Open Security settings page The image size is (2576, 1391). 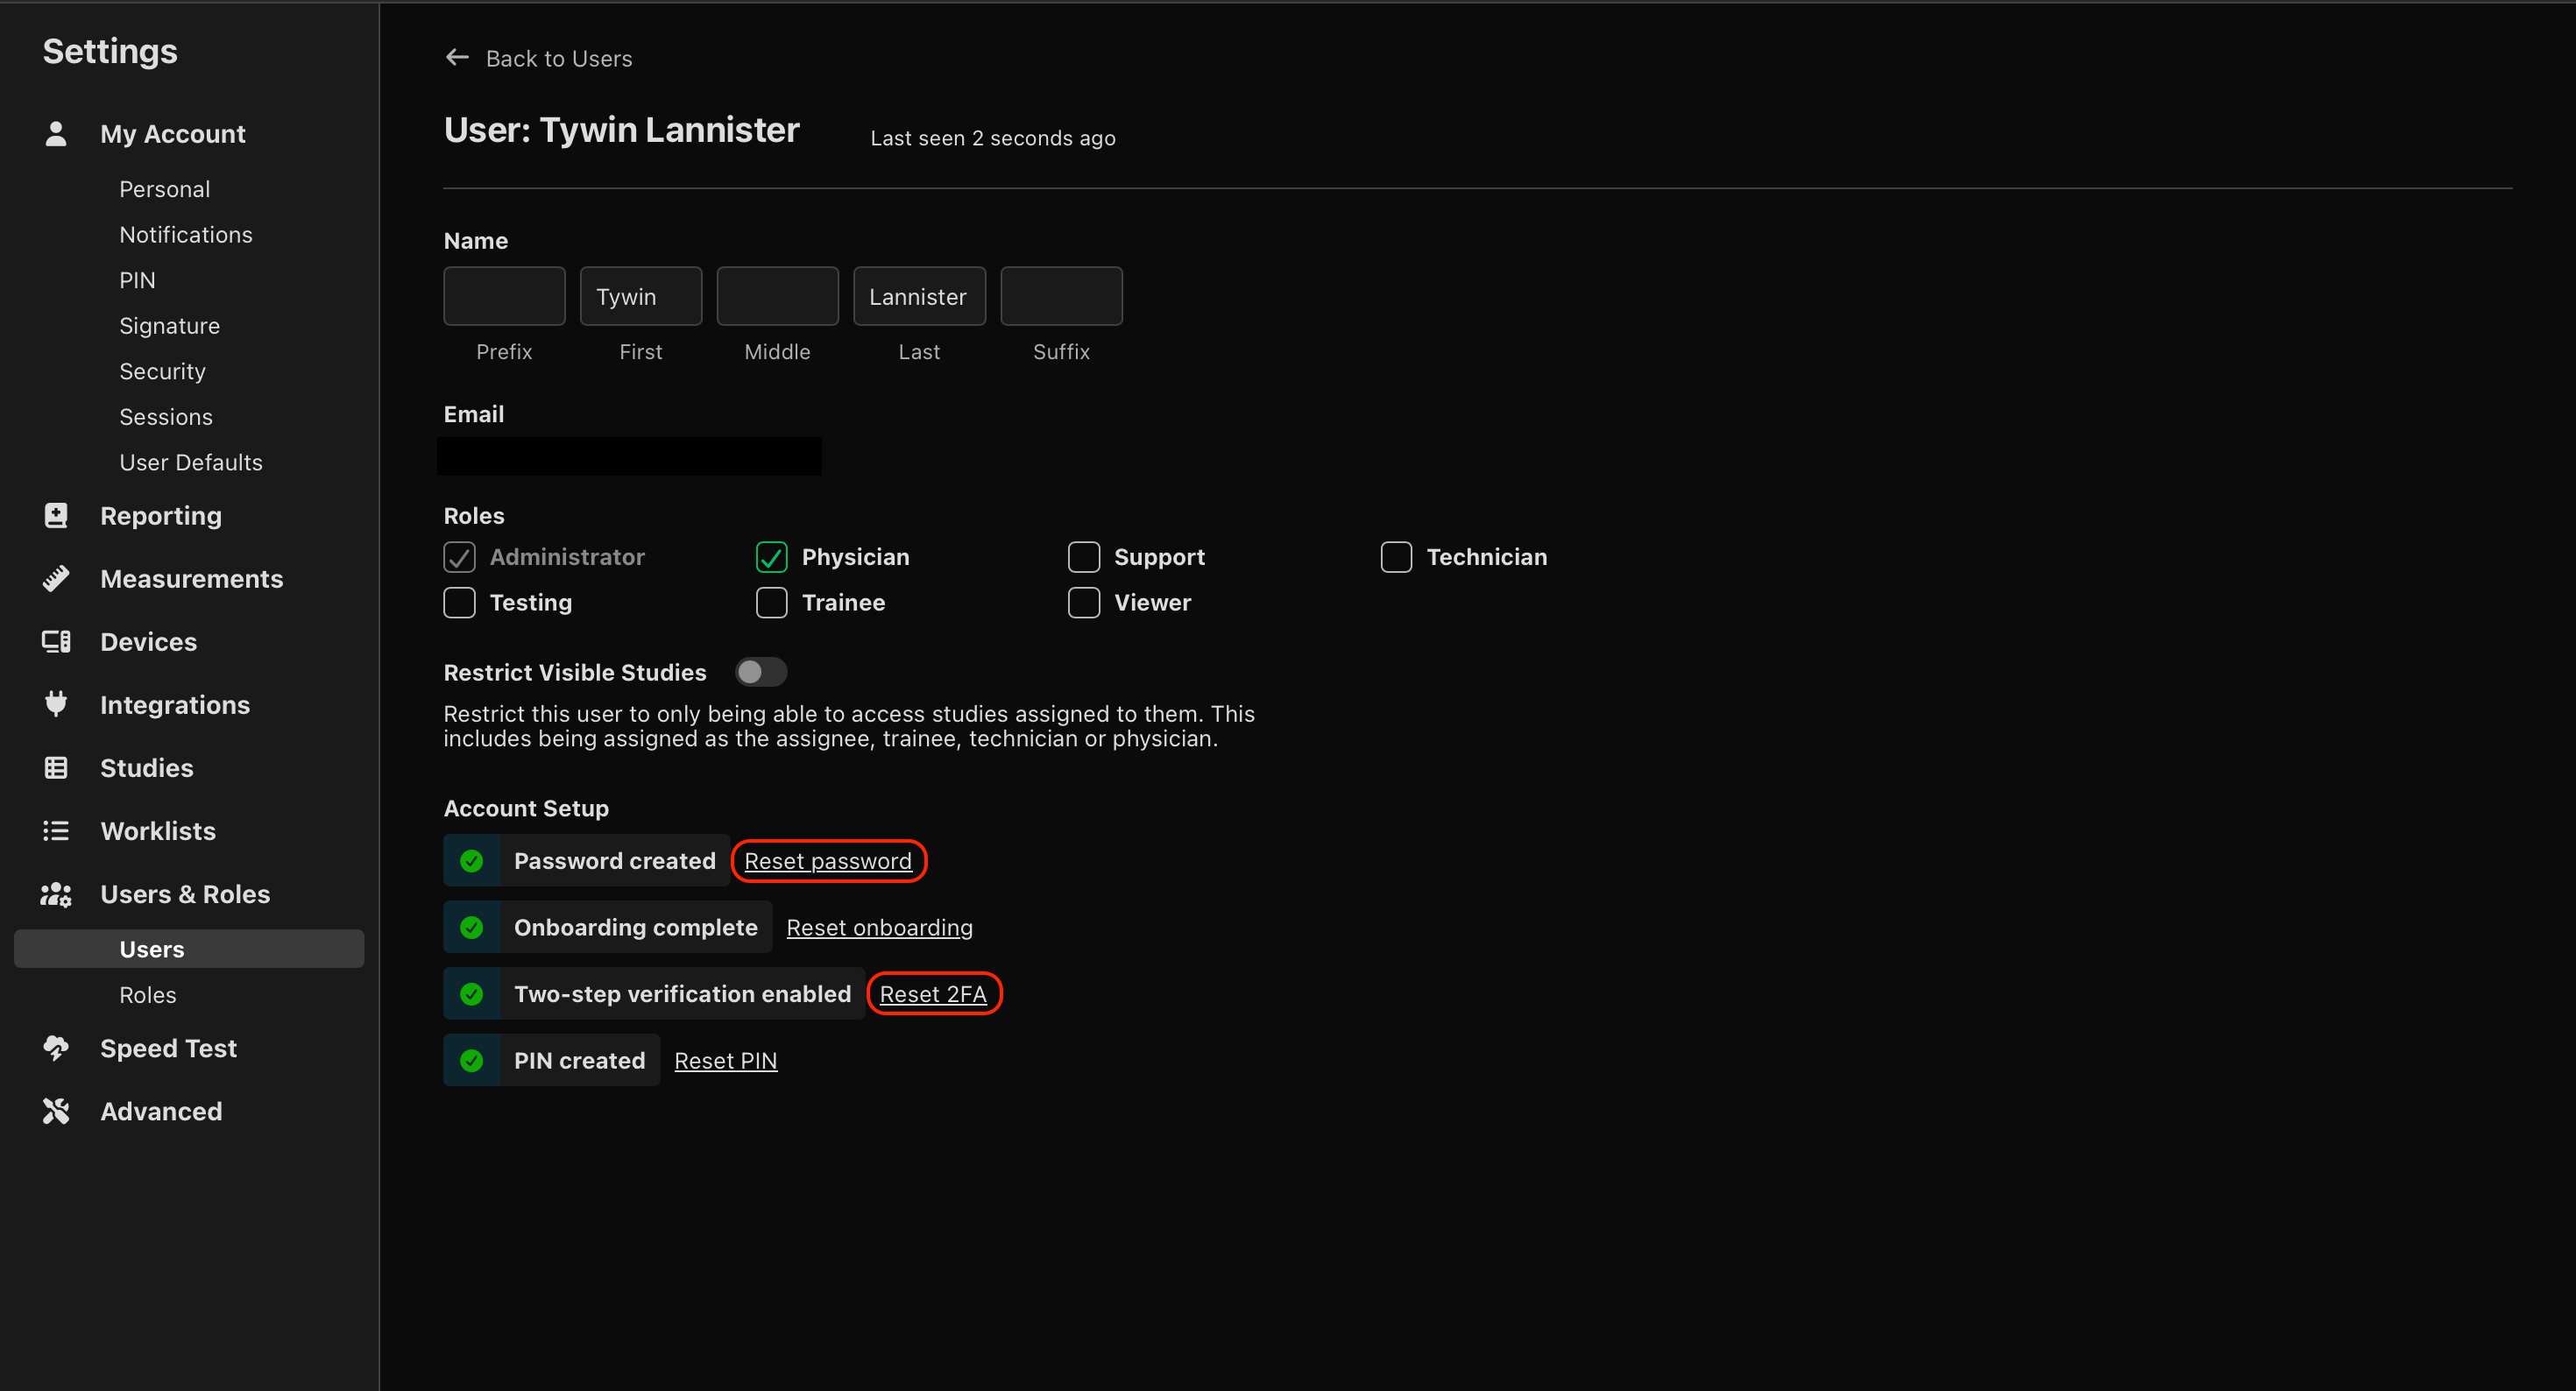pos(162,371)
